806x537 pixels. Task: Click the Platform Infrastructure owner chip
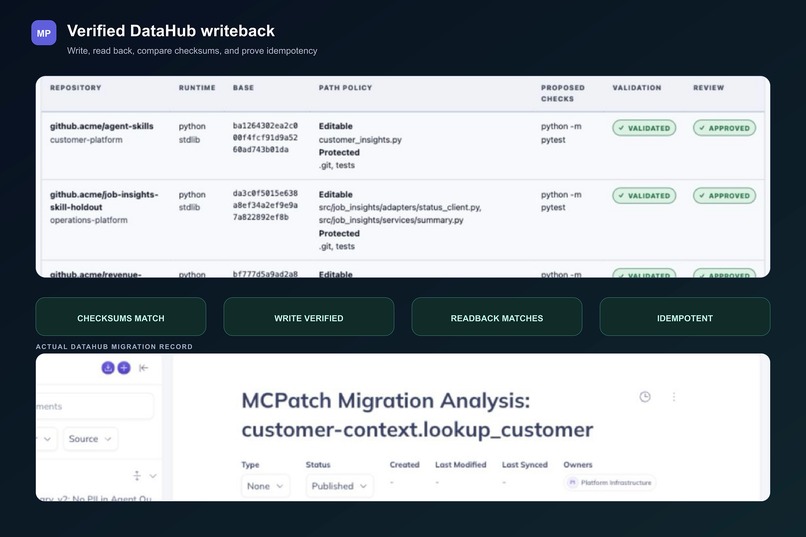(x=610, y=483)
